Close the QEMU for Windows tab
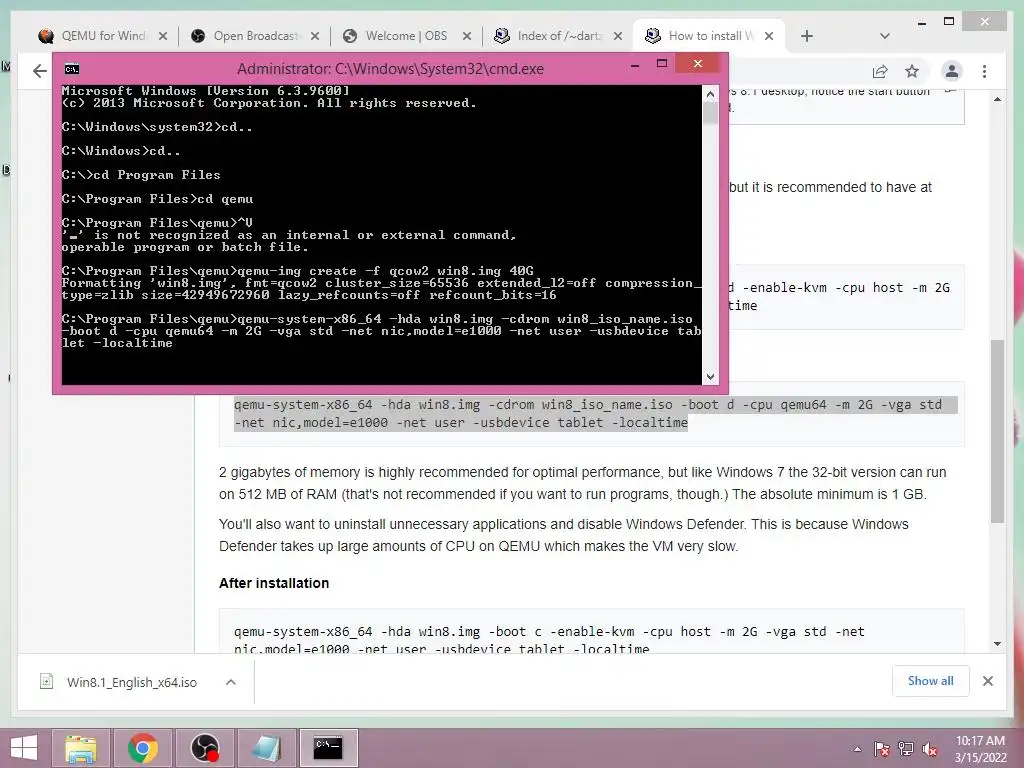Viewport: 1024px width, 768px height. (163, 37)
